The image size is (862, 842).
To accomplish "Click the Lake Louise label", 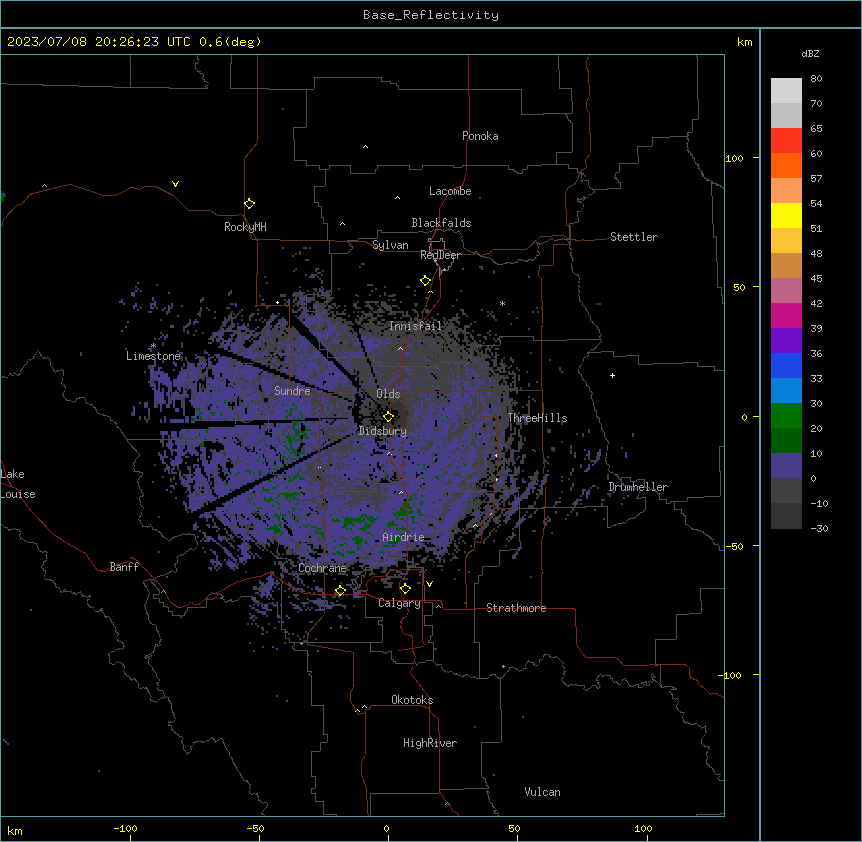I will point(18,484).
